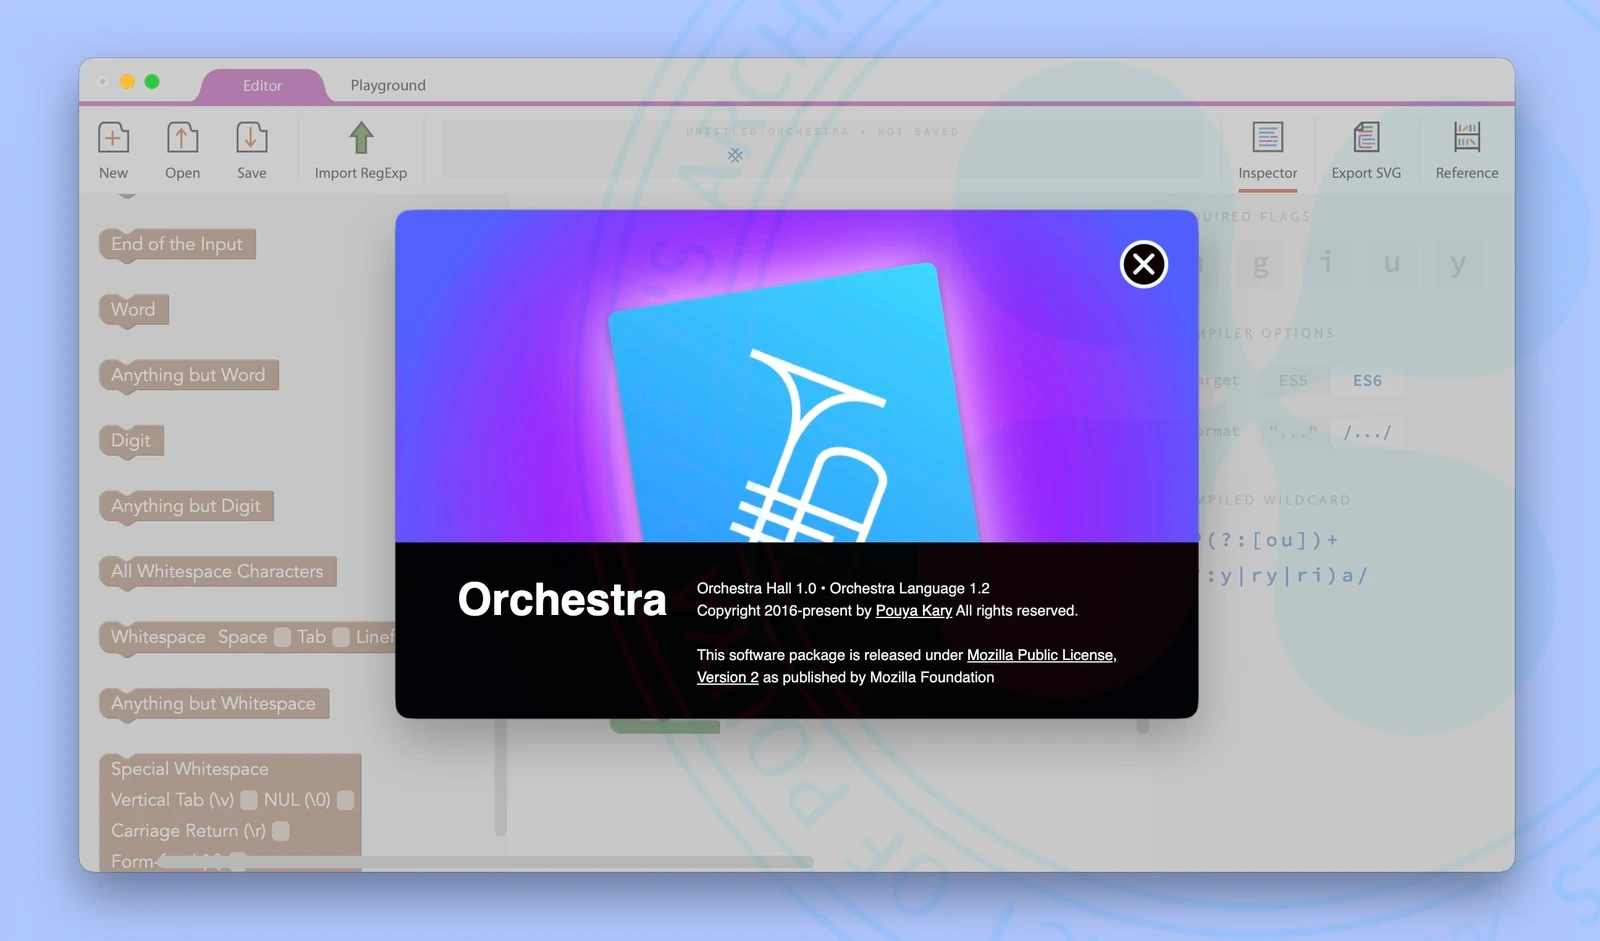
Task: Close the Orchestra about dialog
Action: 1144,264
